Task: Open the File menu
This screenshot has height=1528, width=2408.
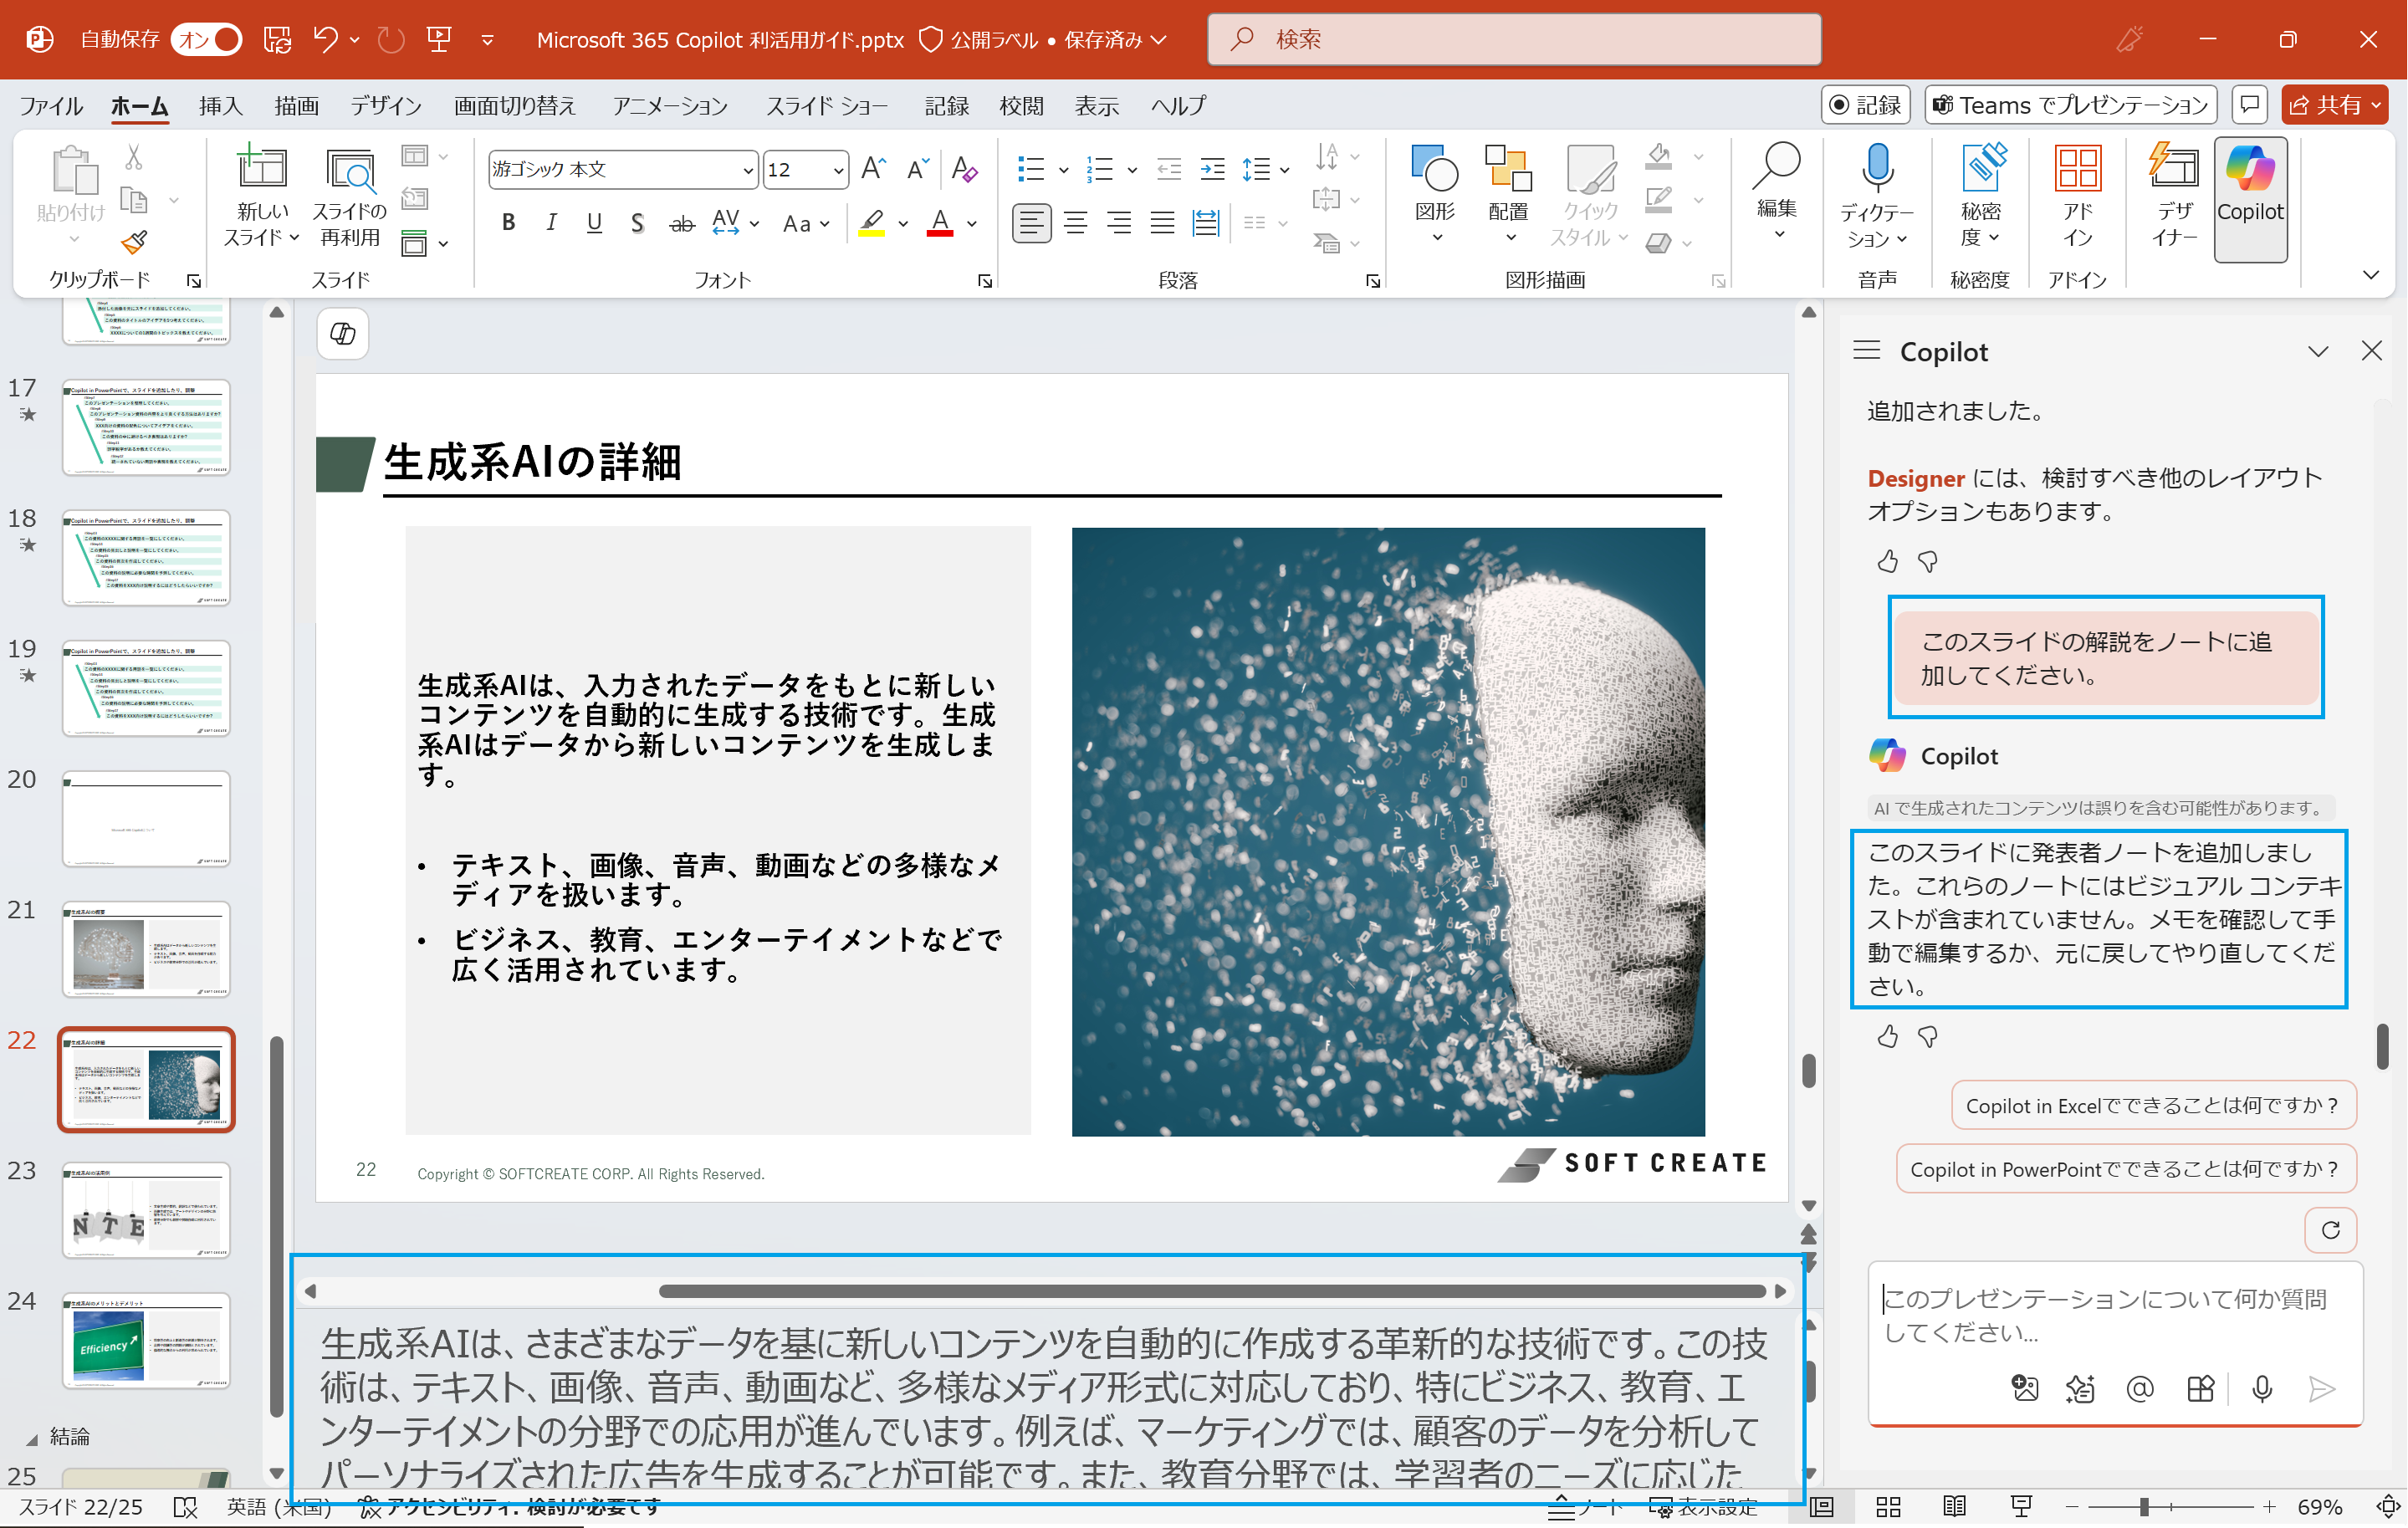Action: (x=51, y=105)
